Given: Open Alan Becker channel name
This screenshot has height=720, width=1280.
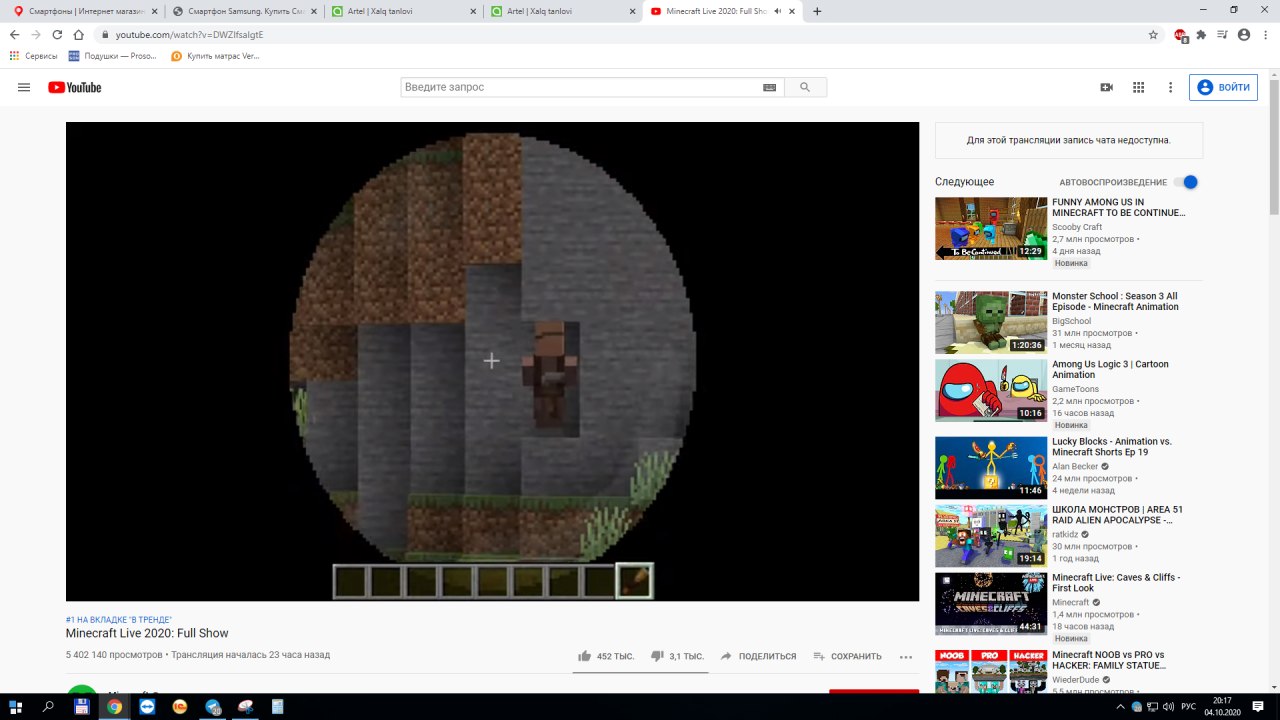Looking at the screenshot, I should (1075, 466).
